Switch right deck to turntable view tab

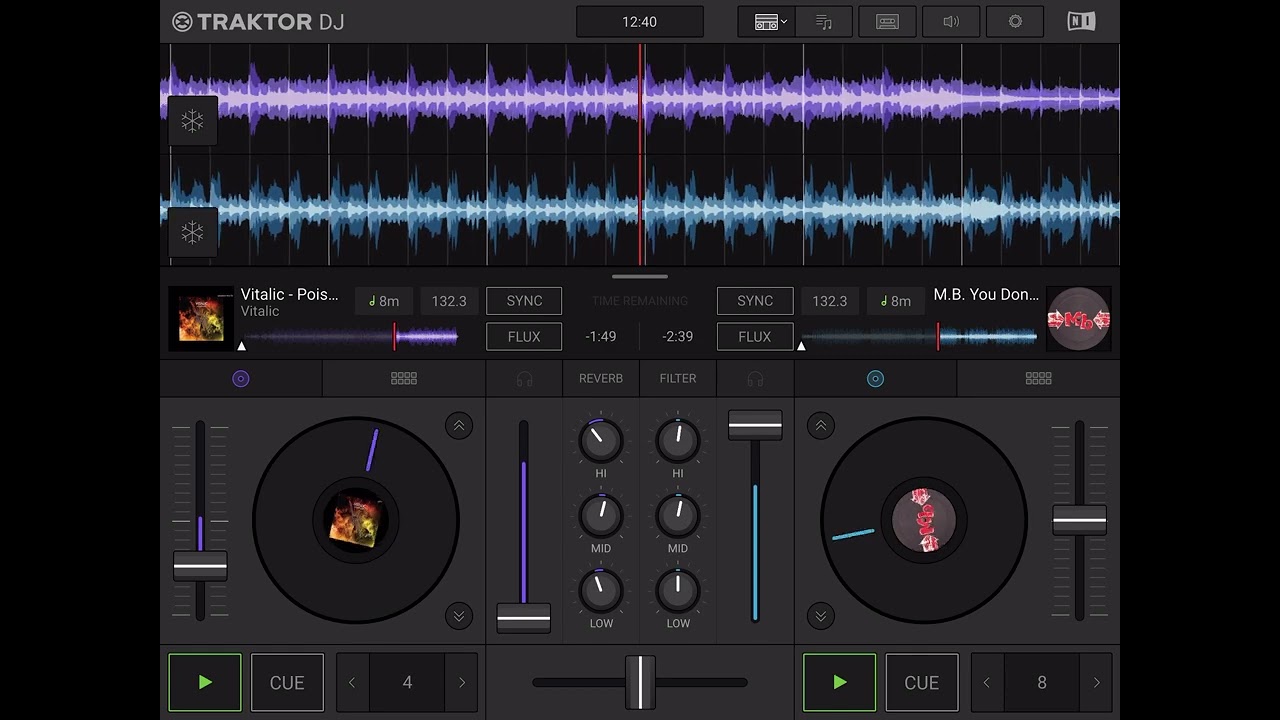[875, 379]
